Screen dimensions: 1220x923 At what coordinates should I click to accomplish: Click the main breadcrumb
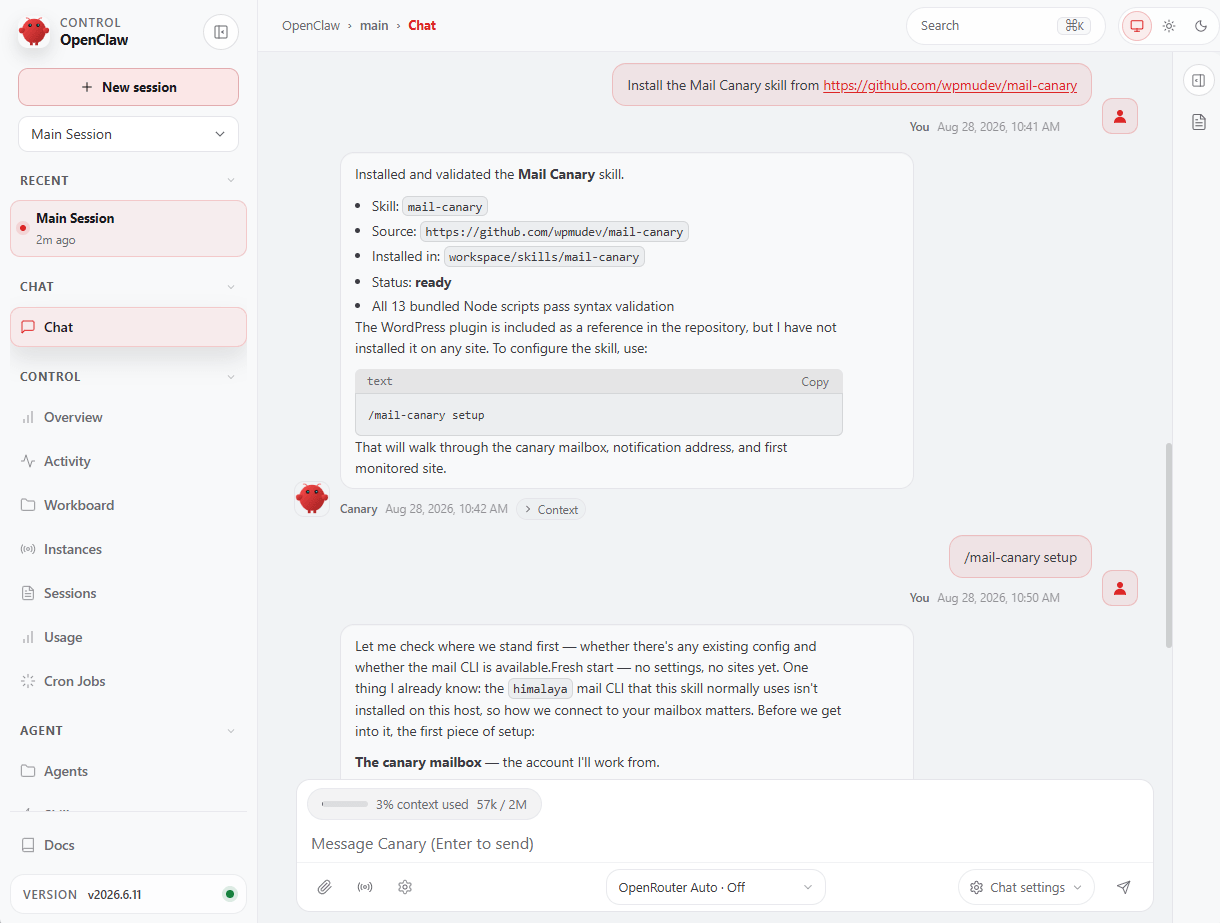(x=374, y=25)
